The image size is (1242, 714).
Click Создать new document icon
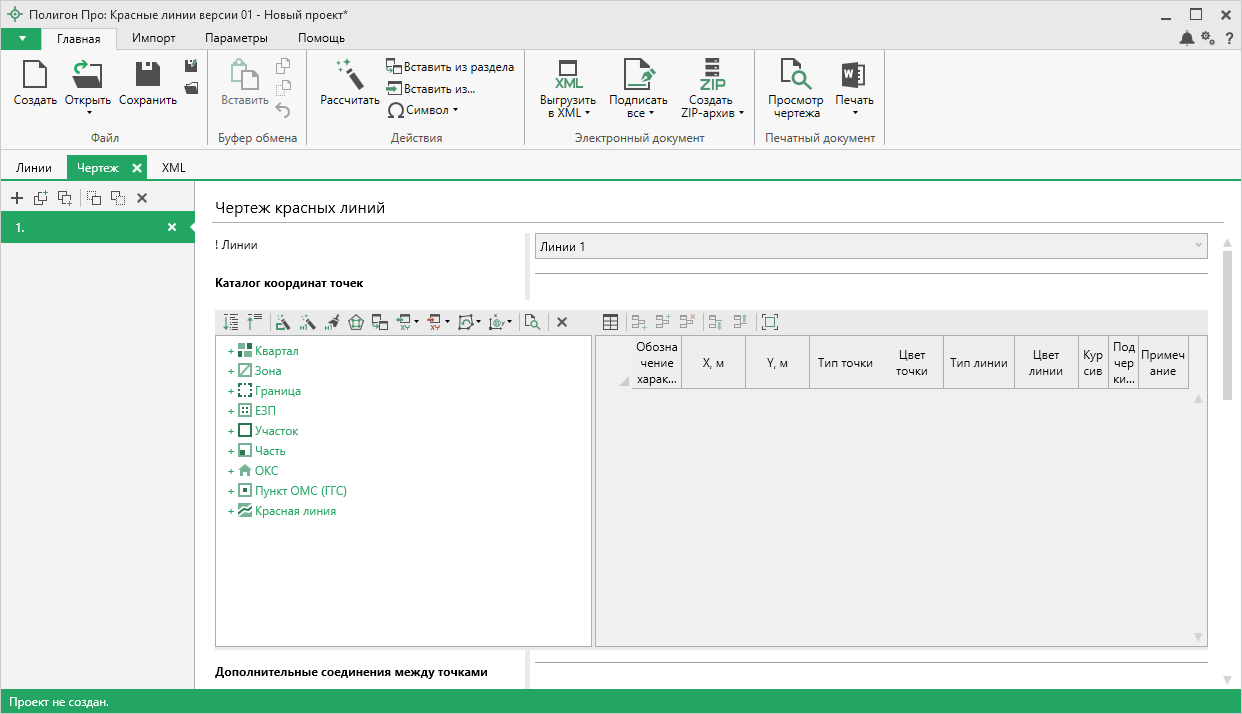point(35,74)
